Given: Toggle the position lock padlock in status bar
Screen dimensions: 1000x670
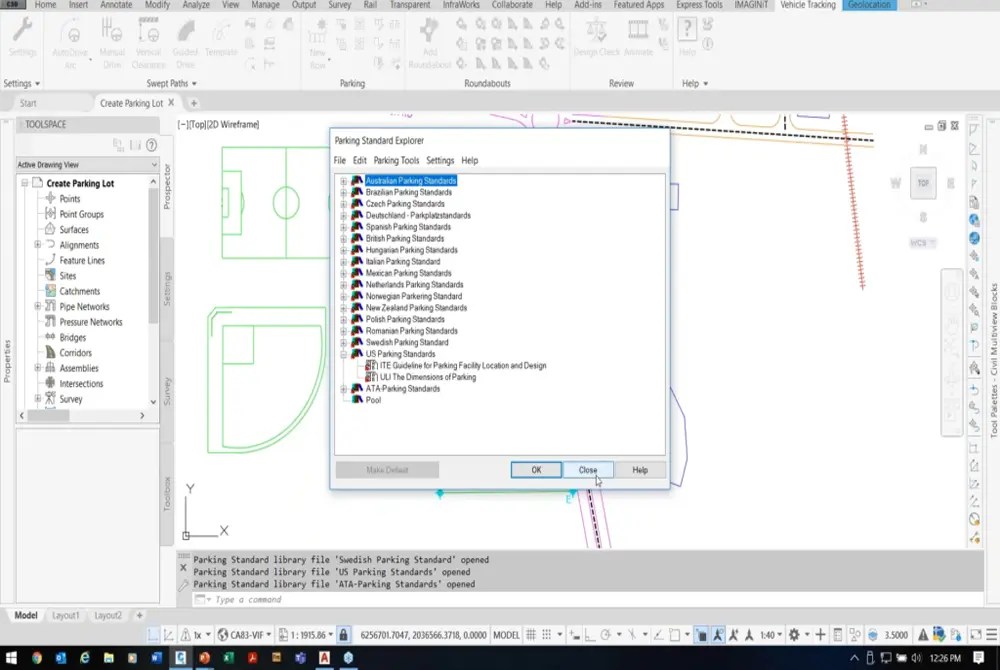Looking at the screenshot, I should coord(344,634).
